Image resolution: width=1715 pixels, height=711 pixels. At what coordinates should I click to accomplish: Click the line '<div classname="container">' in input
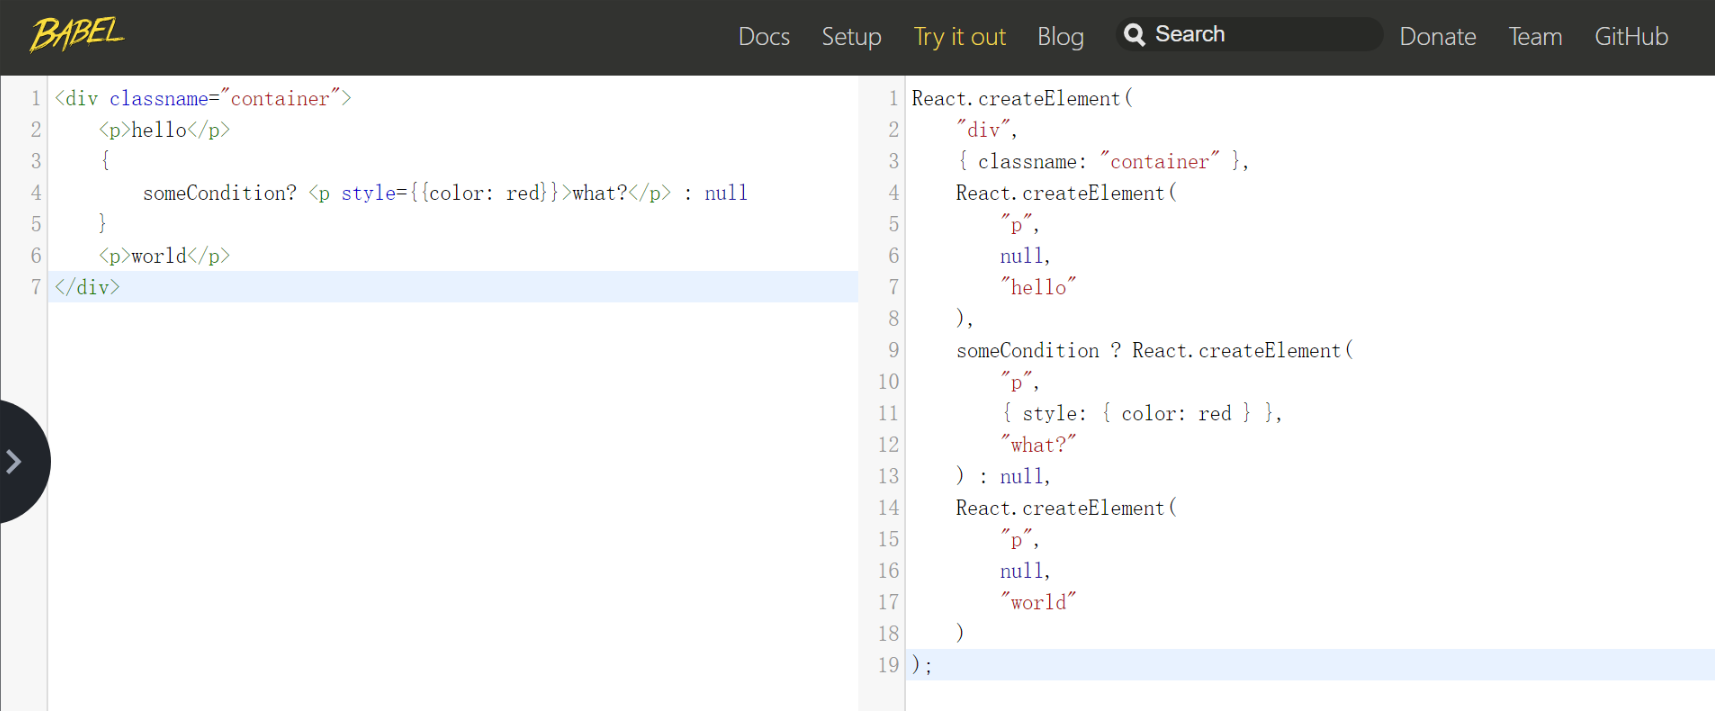[203, 98]
